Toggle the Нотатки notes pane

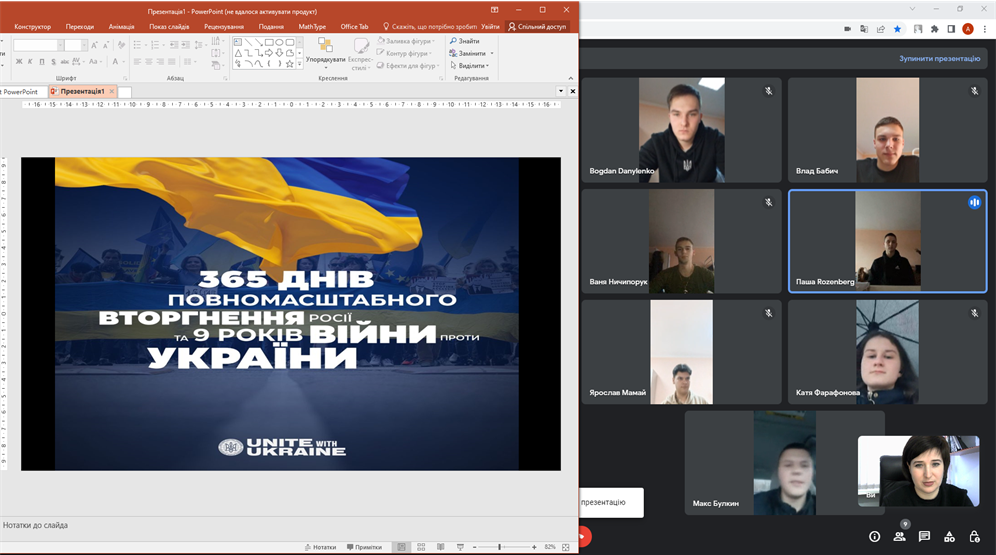point(320,547)
